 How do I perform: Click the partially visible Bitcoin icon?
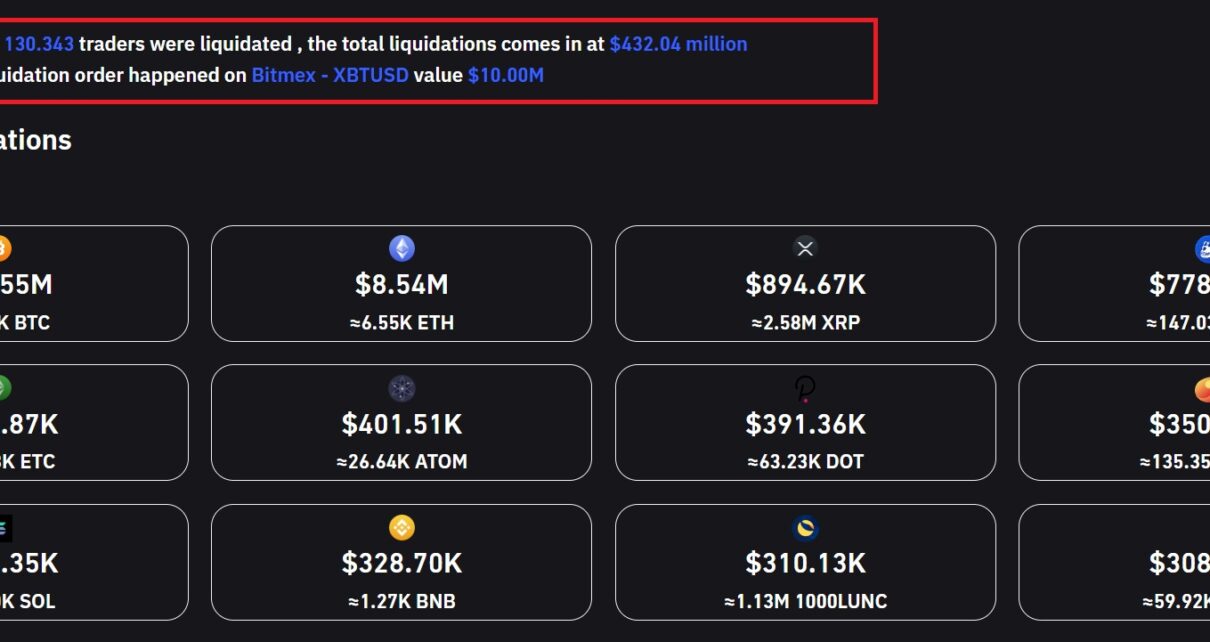pos(4,248)
